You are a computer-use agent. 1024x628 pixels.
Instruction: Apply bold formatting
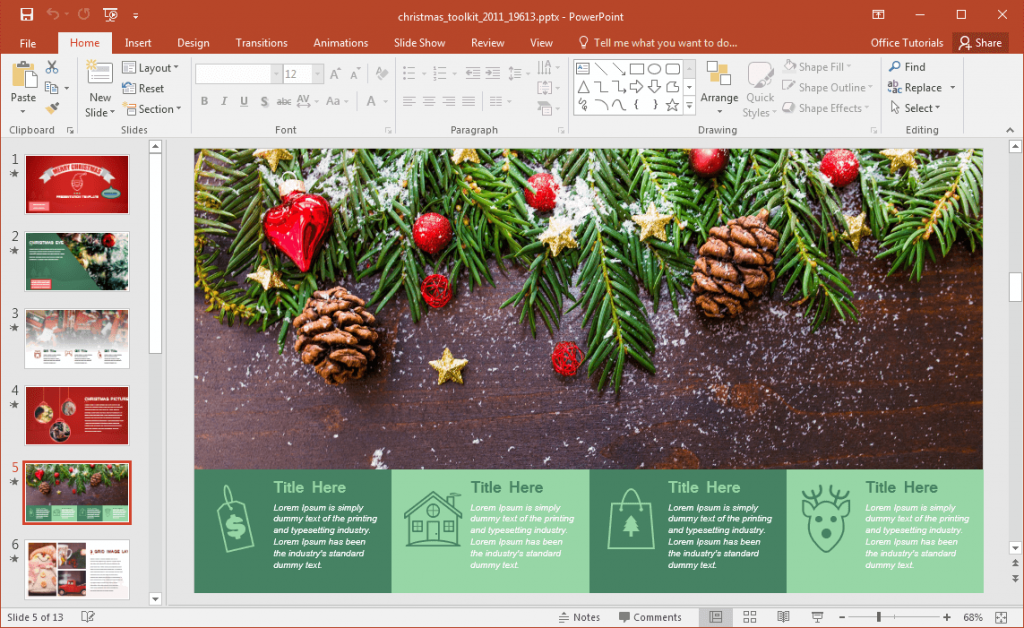point(204,101)
